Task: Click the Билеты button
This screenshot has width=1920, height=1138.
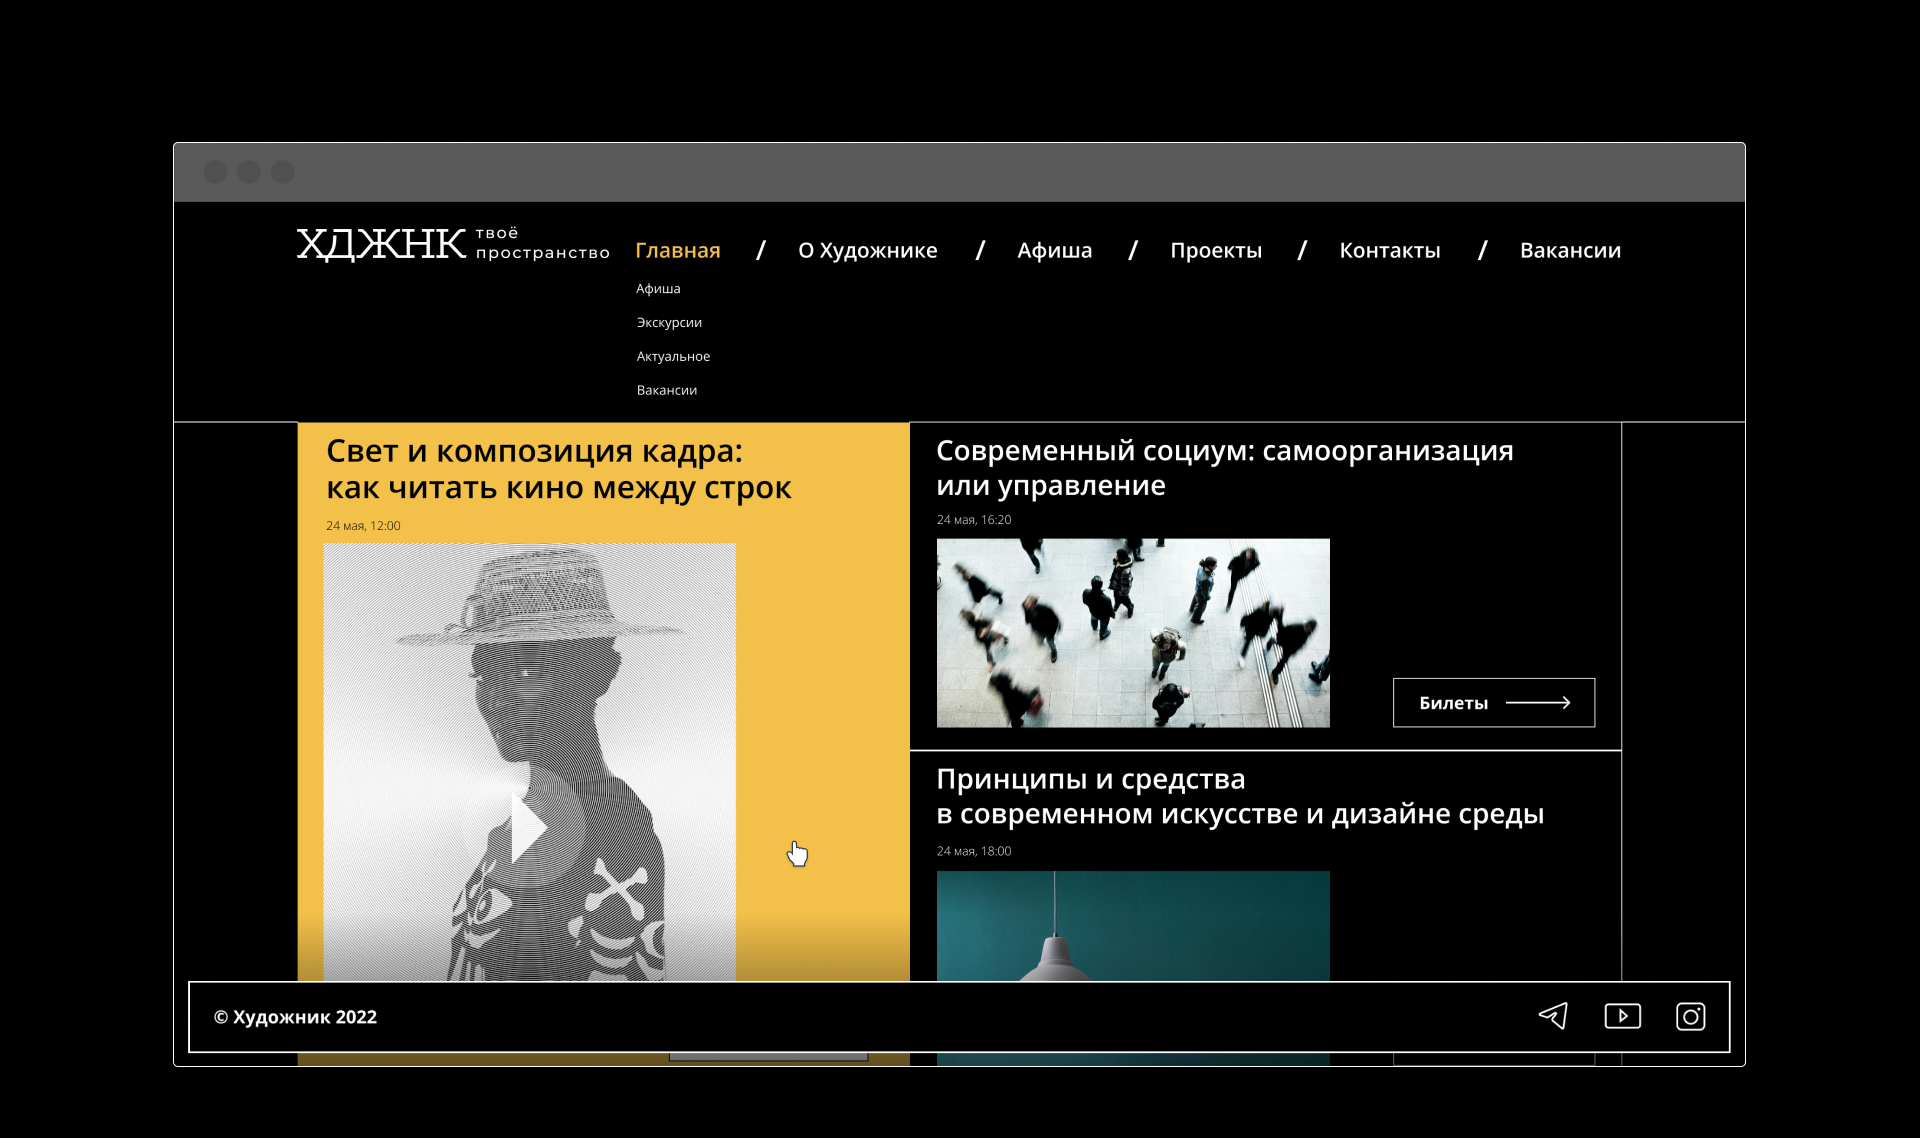Action: click(x=1492, y=703)
